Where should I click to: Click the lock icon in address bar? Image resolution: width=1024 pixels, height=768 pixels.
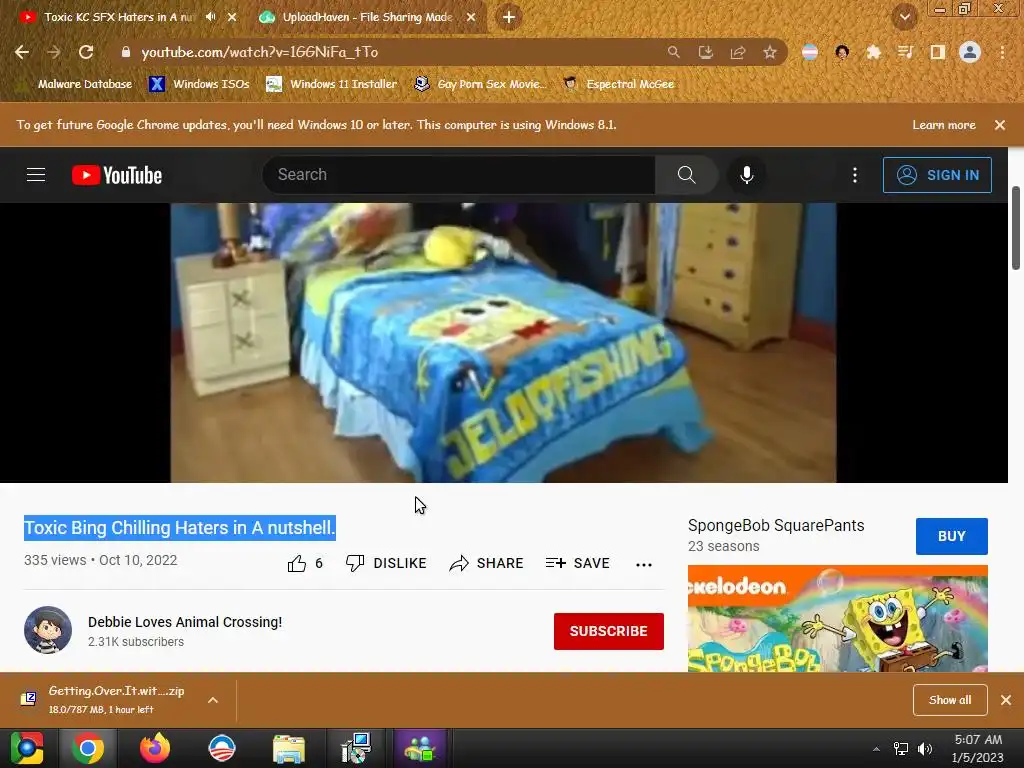[x=126, y=52]
